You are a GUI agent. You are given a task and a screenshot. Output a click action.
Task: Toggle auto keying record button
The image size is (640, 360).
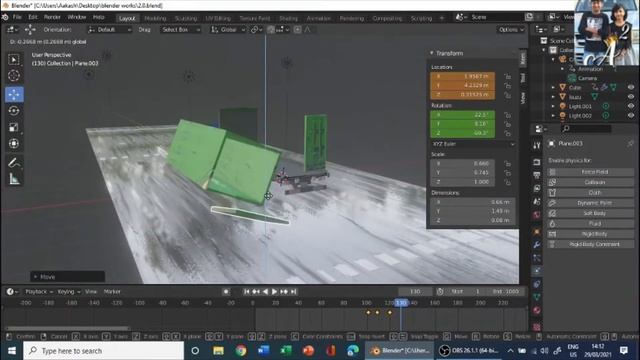pos(226,291)
